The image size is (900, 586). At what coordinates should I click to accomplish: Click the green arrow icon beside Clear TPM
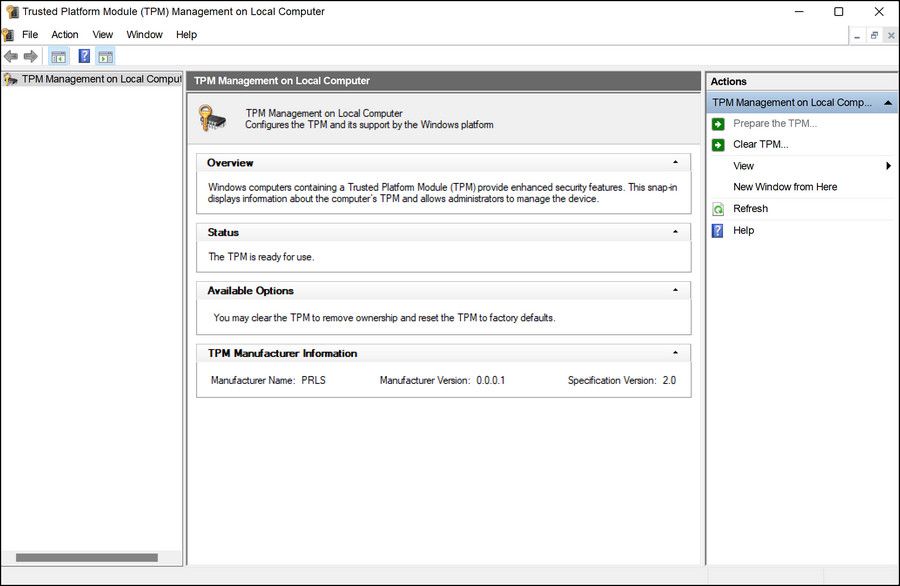pos(718,145)
